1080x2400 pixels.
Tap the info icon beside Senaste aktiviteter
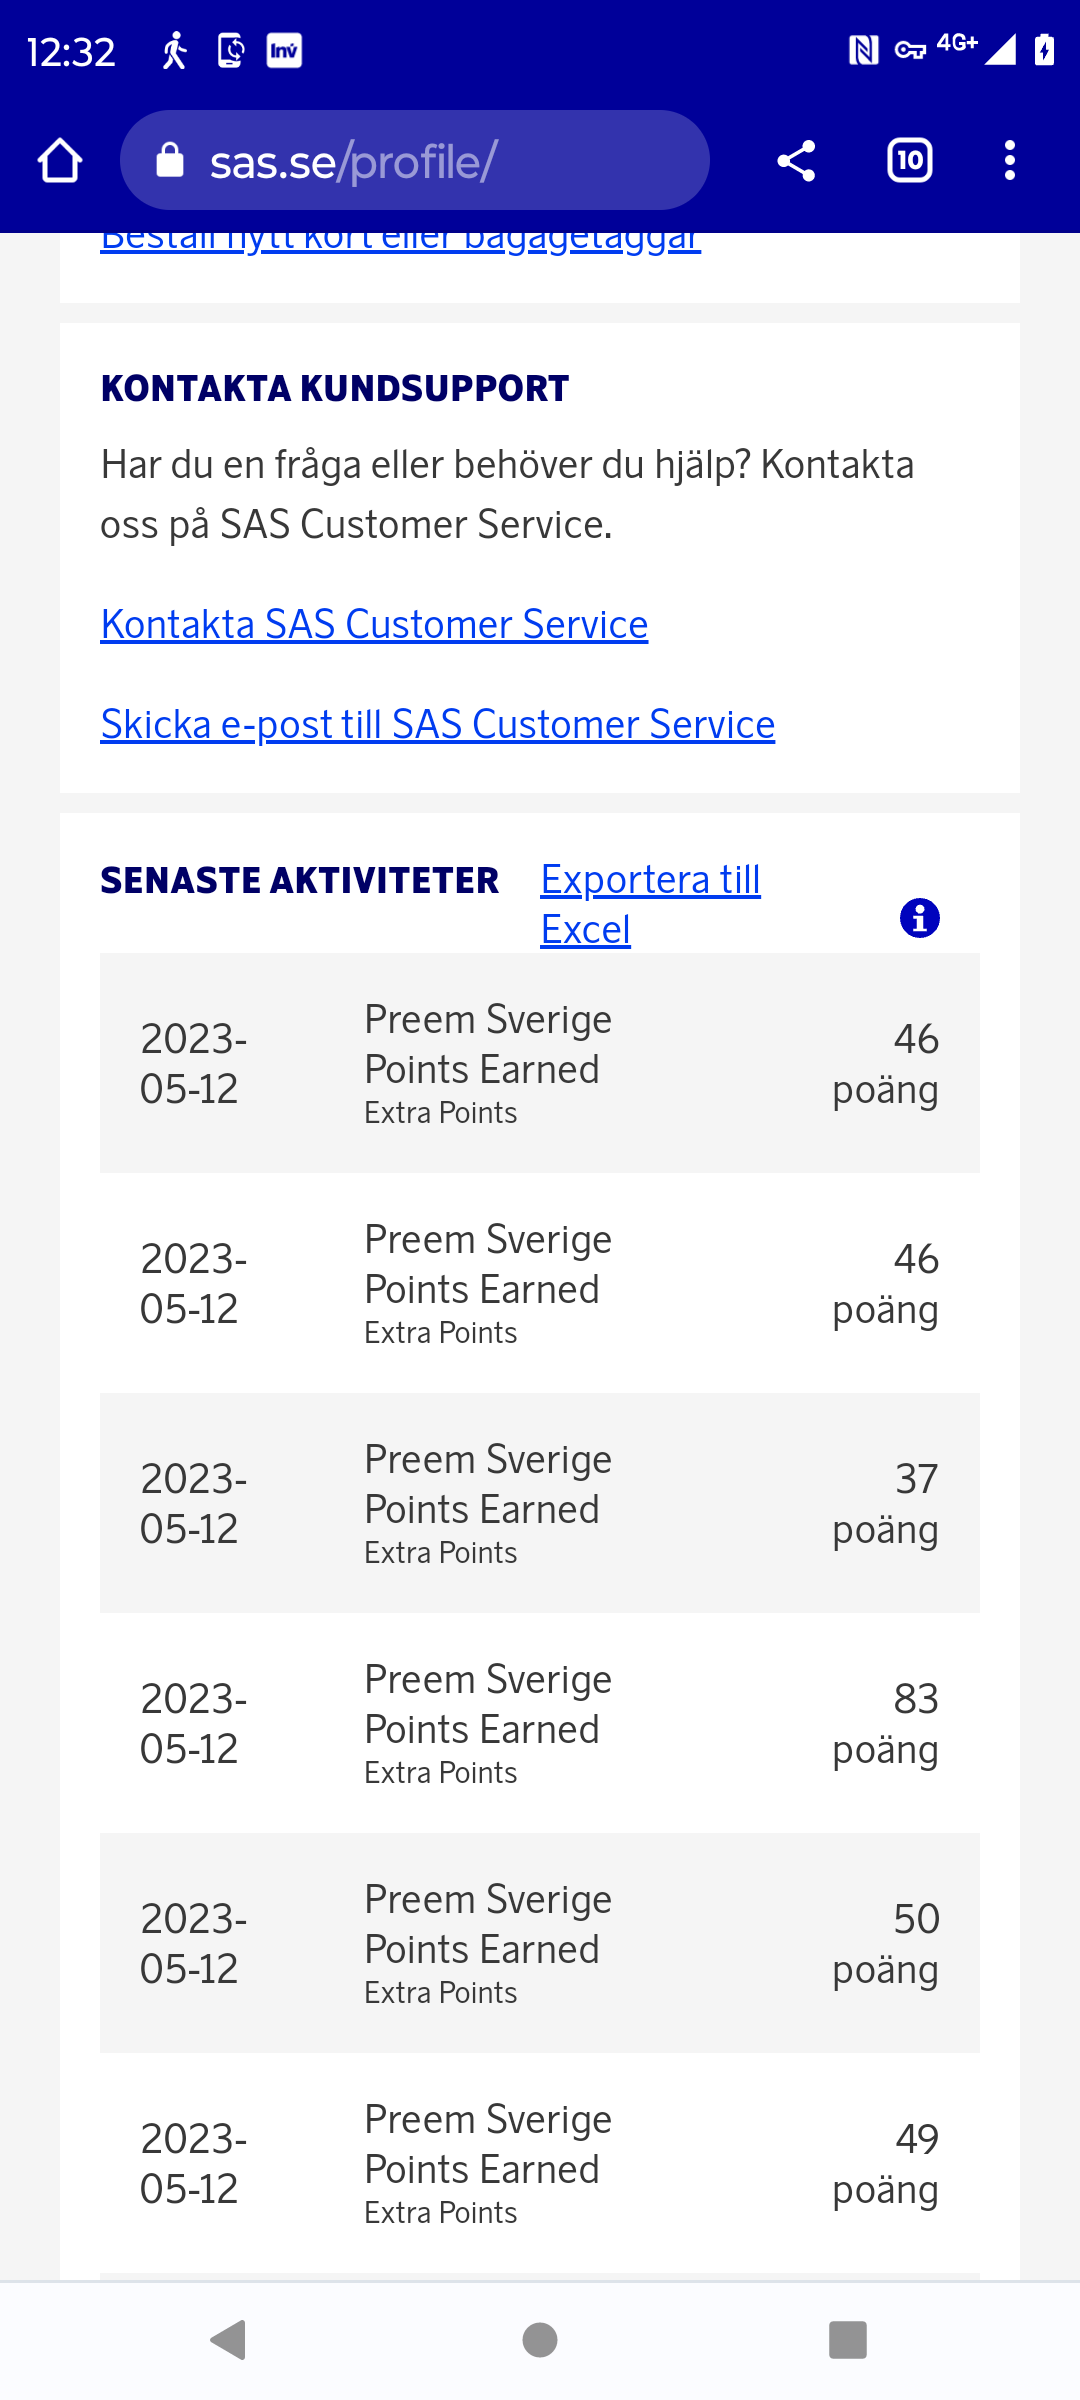[916, 918]
